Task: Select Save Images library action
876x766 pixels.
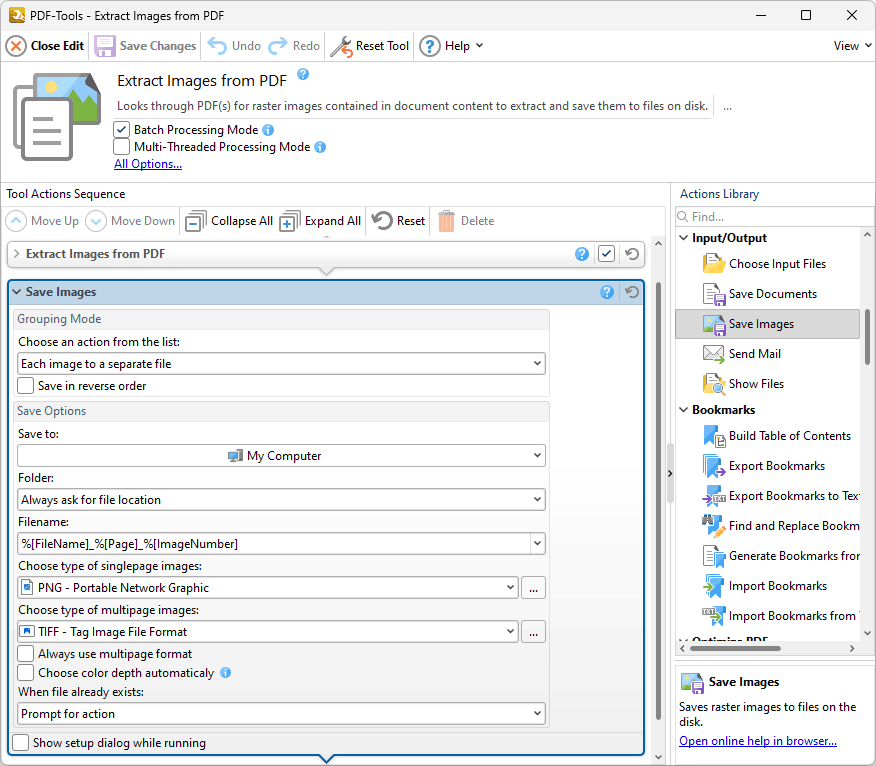Action: 767,324
